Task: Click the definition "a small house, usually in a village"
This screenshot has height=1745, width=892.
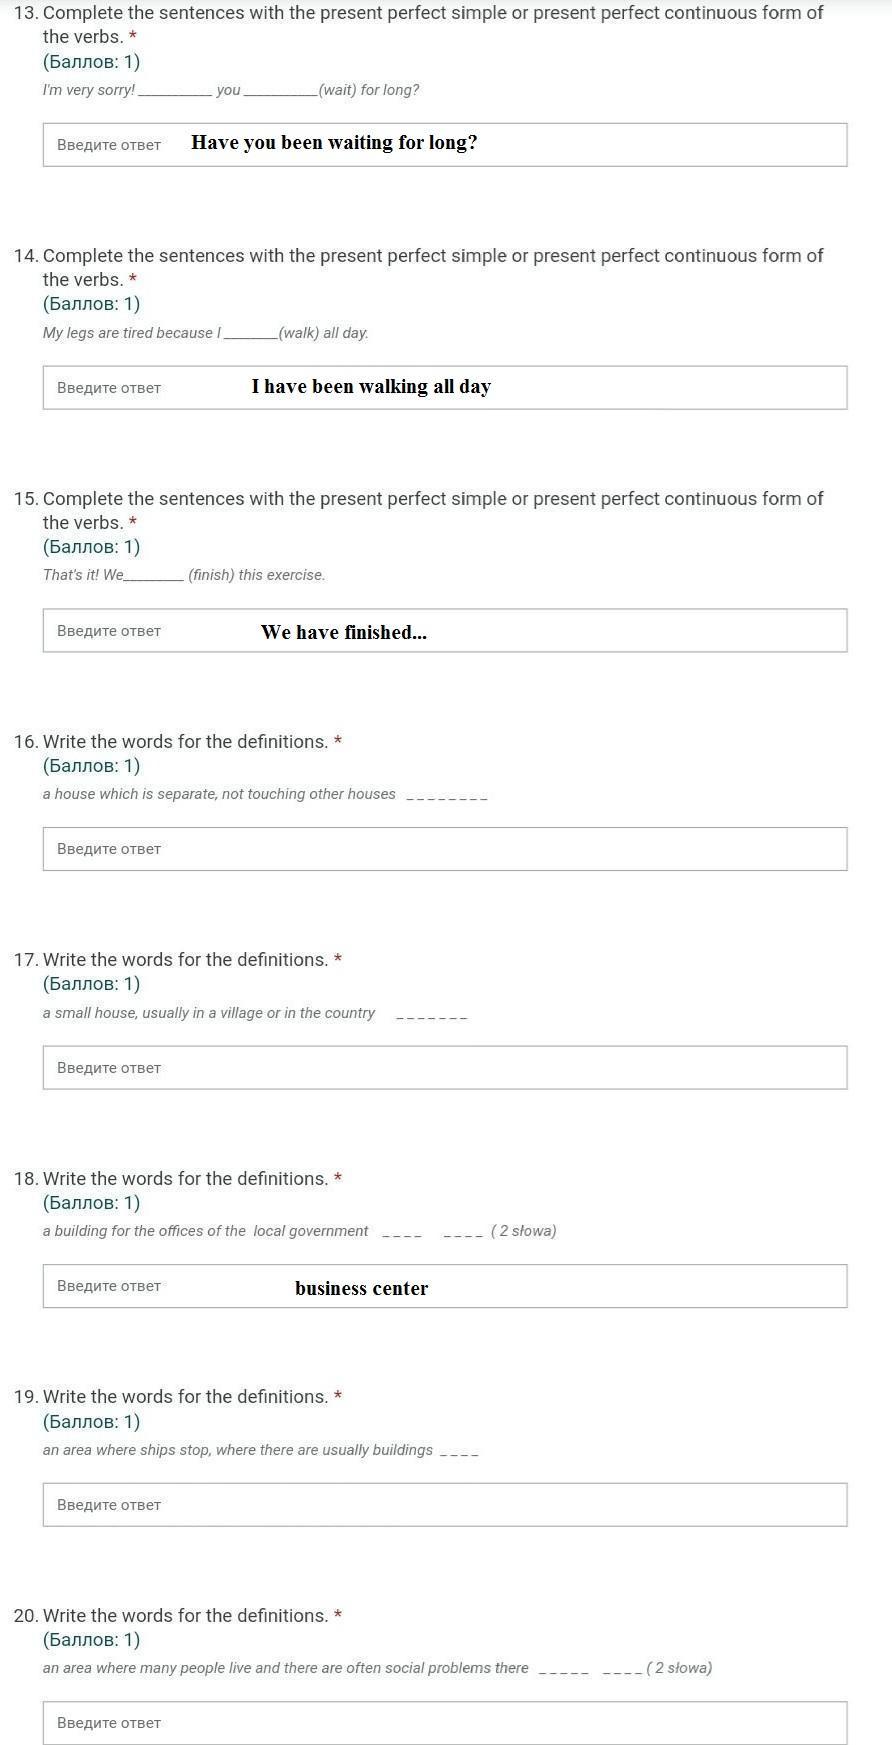Action: 208,1013
